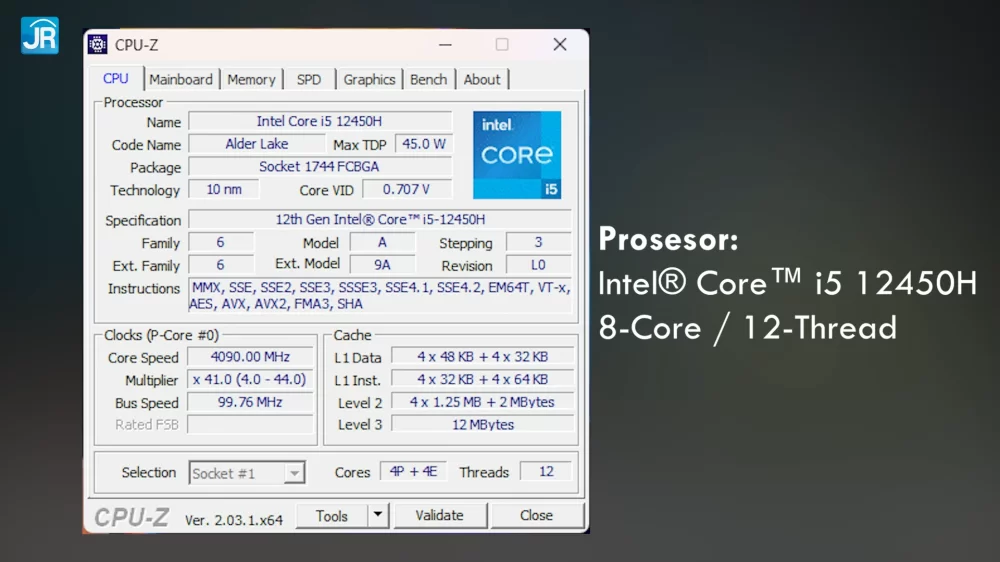Click the Revision value L0
Image resolution: width=1000 pixels, height=562 pixels.
tap(538, 265)
